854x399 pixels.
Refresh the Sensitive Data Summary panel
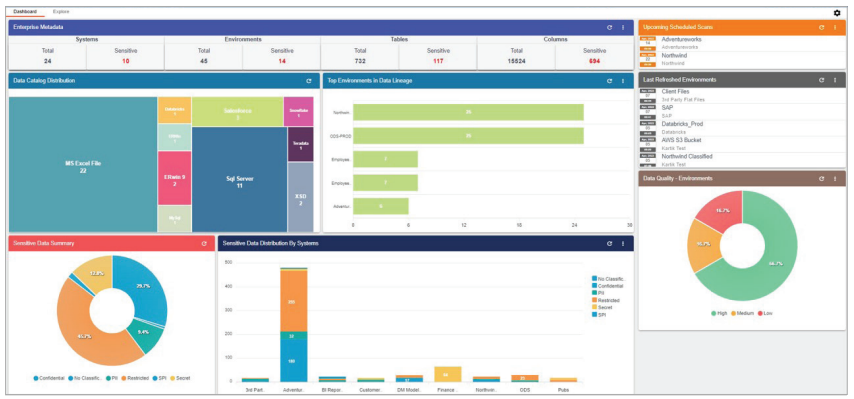point(204,243)
